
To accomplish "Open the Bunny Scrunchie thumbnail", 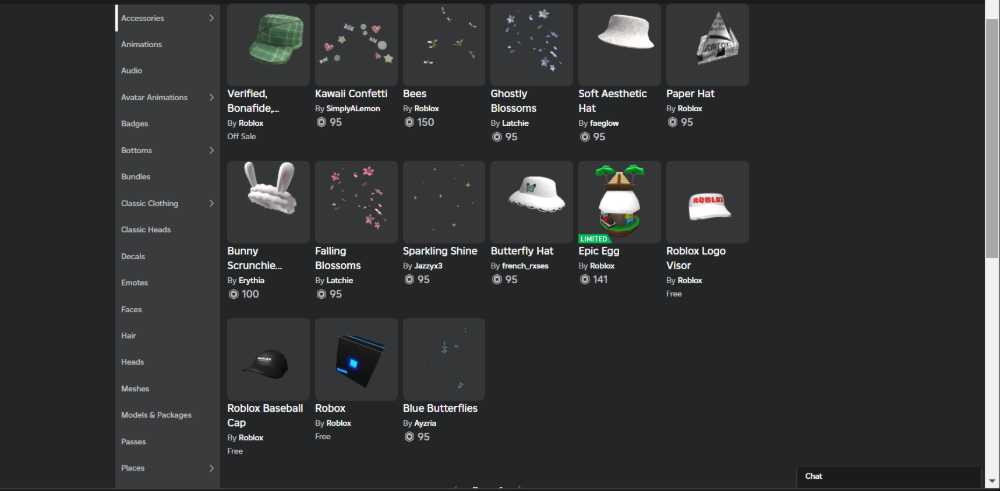I will pos(268,202).
